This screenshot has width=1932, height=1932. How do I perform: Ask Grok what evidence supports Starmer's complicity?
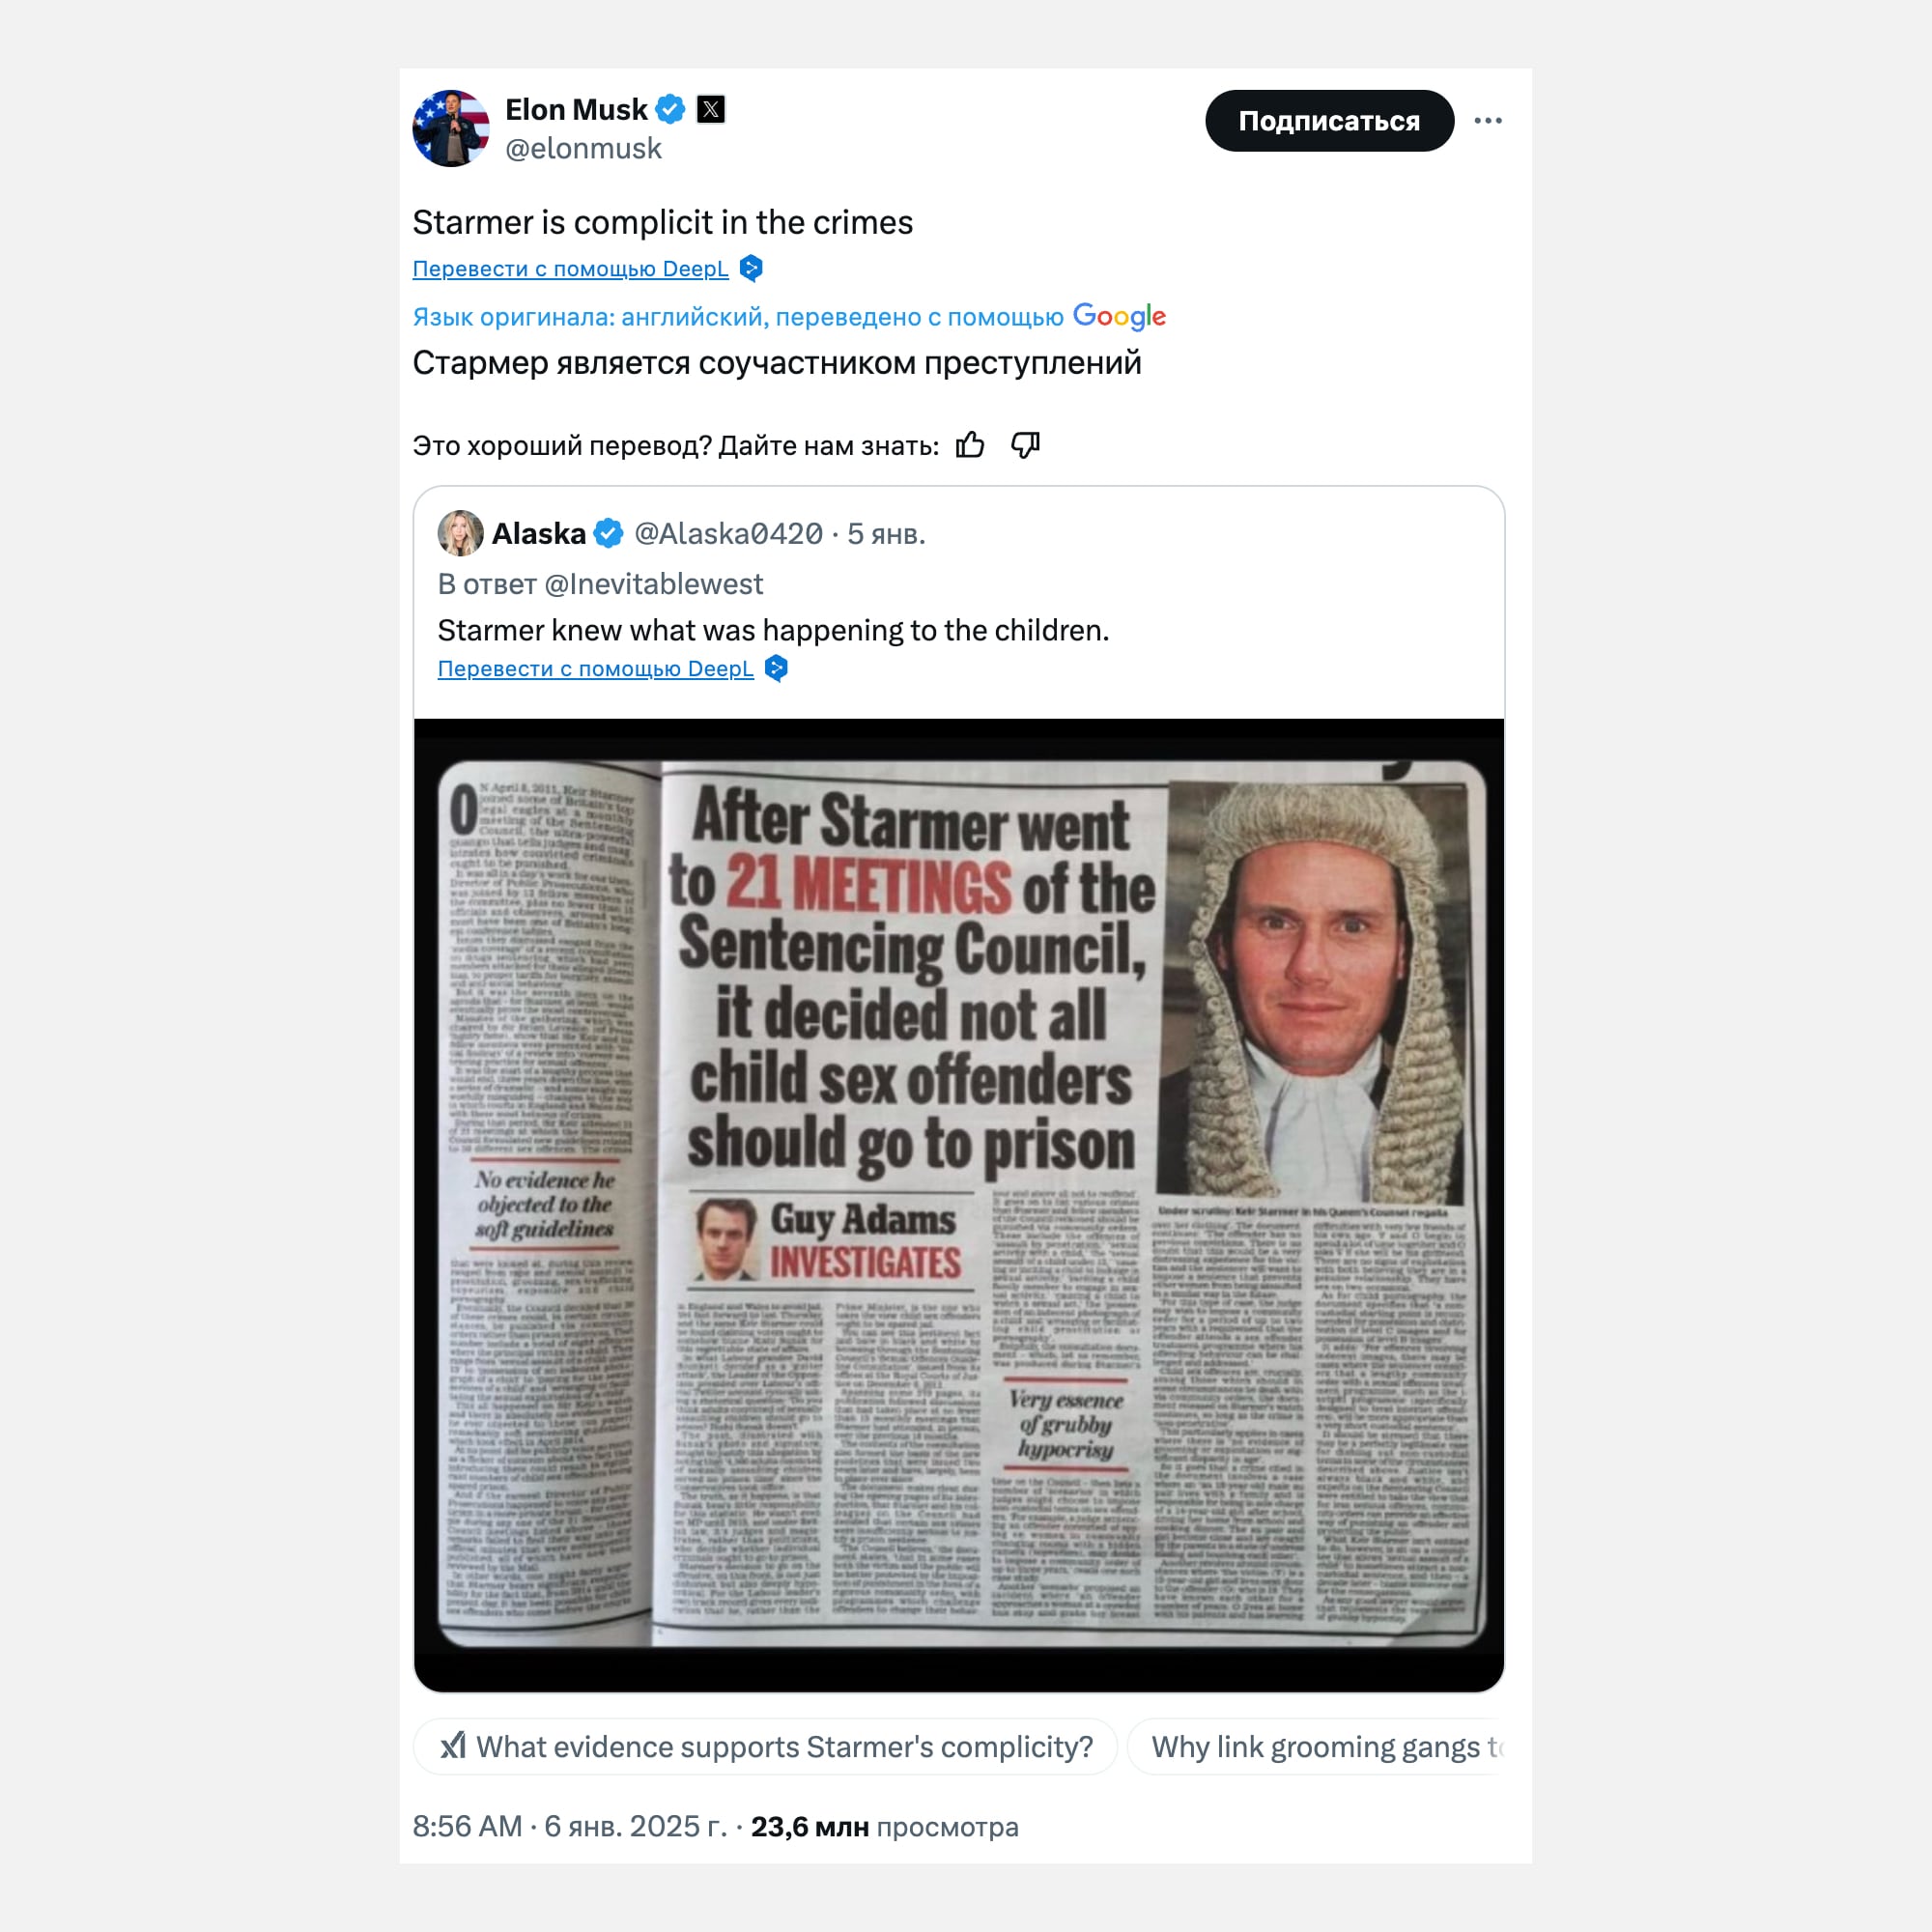click(765, 1747)
